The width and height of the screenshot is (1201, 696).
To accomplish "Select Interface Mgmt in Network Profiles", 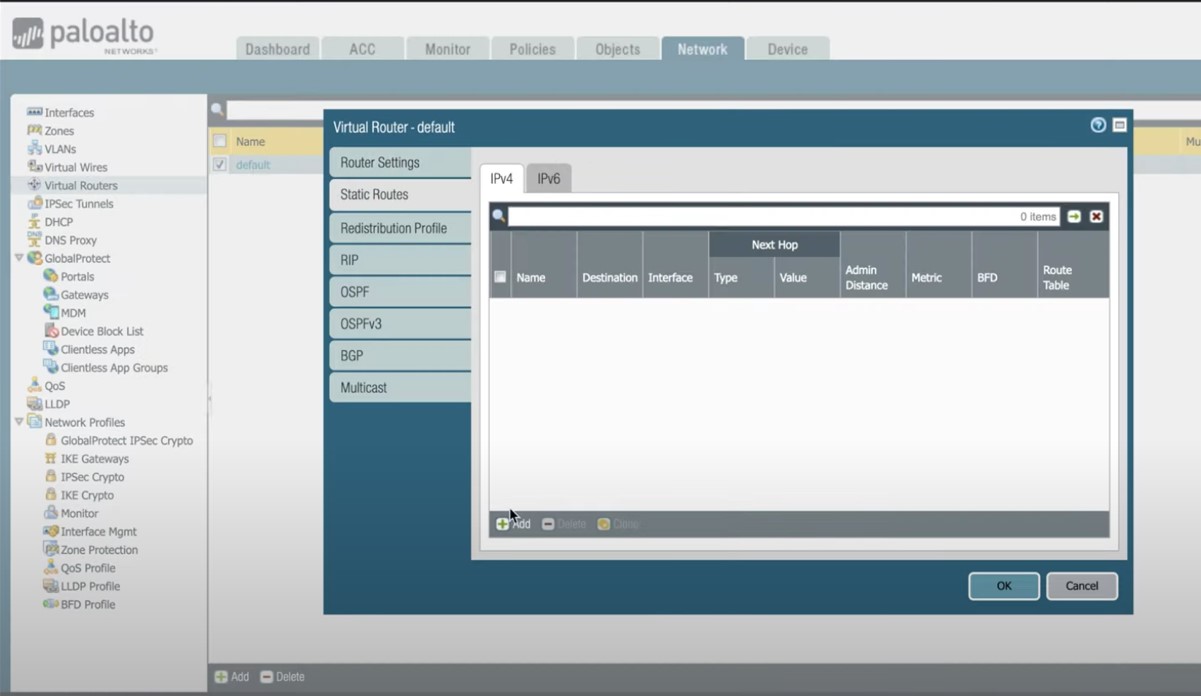I will click(x=99, y=531).
